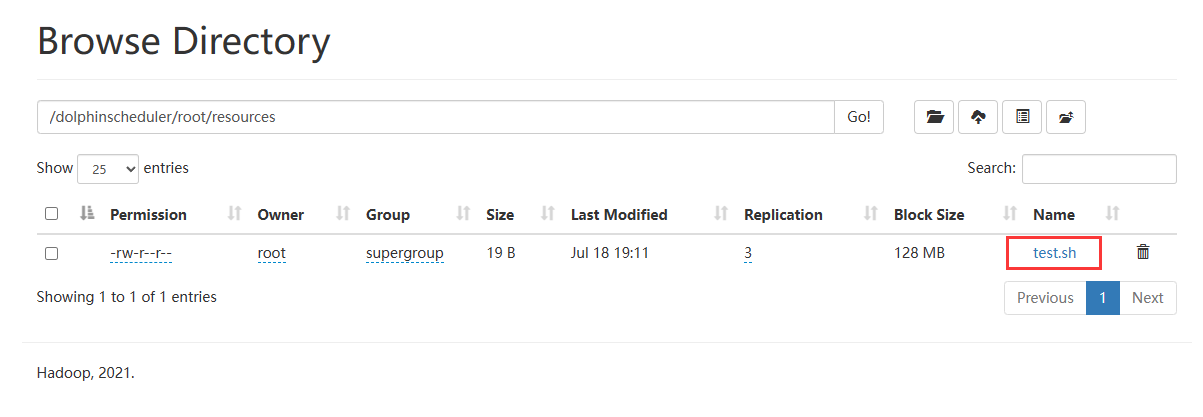Image resolution: width=1203 pixels, height=417 pixels.
Task: Sort by the Permission column arrows icon
Action: tap(235, 214)
